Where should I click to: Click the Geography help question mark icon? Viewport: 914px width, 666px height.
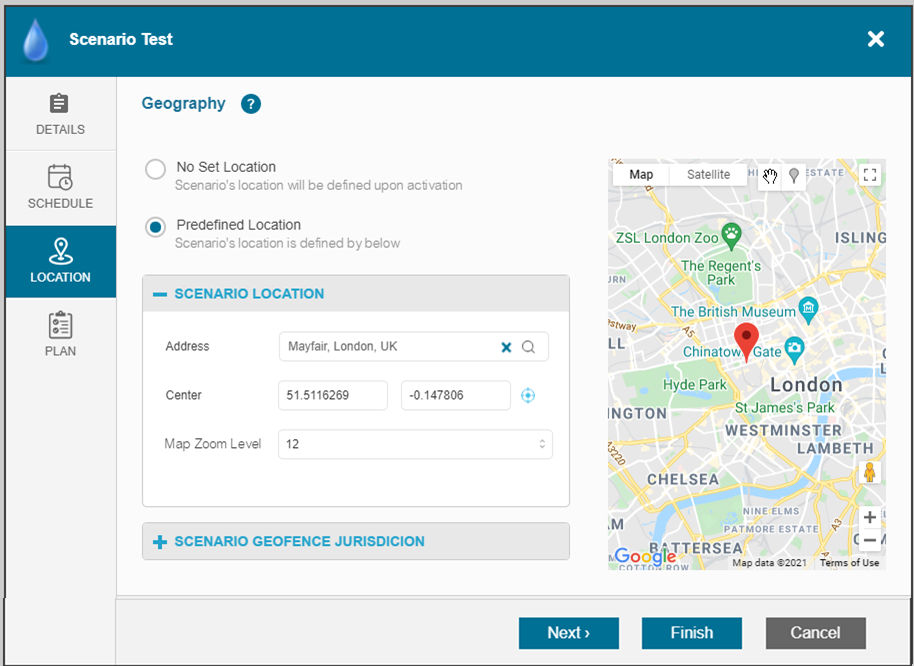click(x=251, y=104)
